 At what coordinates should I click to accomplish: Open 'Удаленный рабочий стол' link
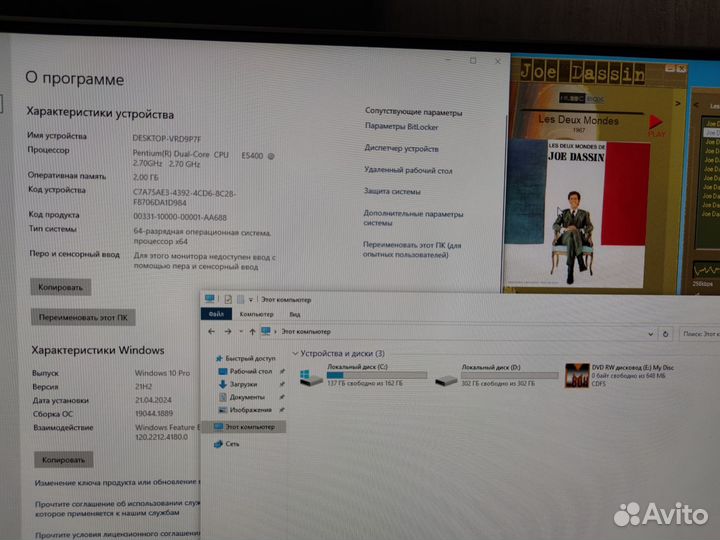(x=408, y=170)
